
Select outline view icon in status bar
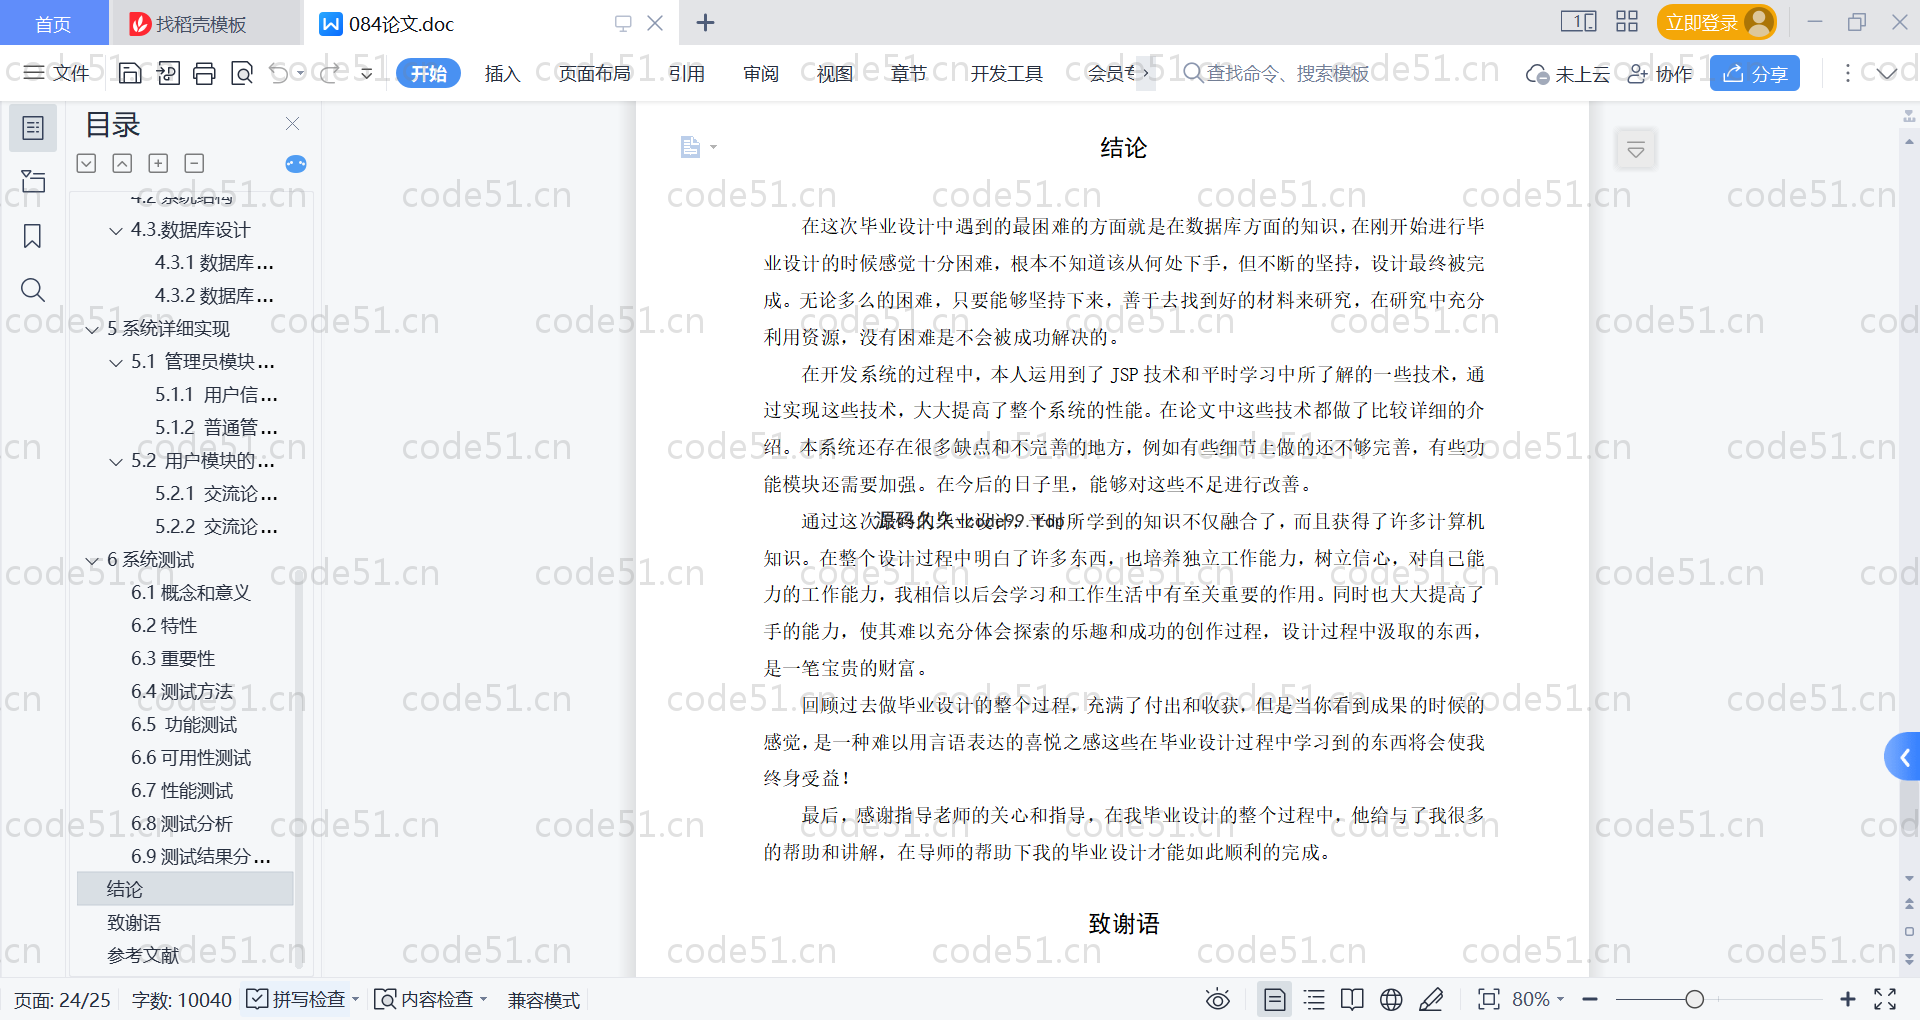coord(1314,999)
